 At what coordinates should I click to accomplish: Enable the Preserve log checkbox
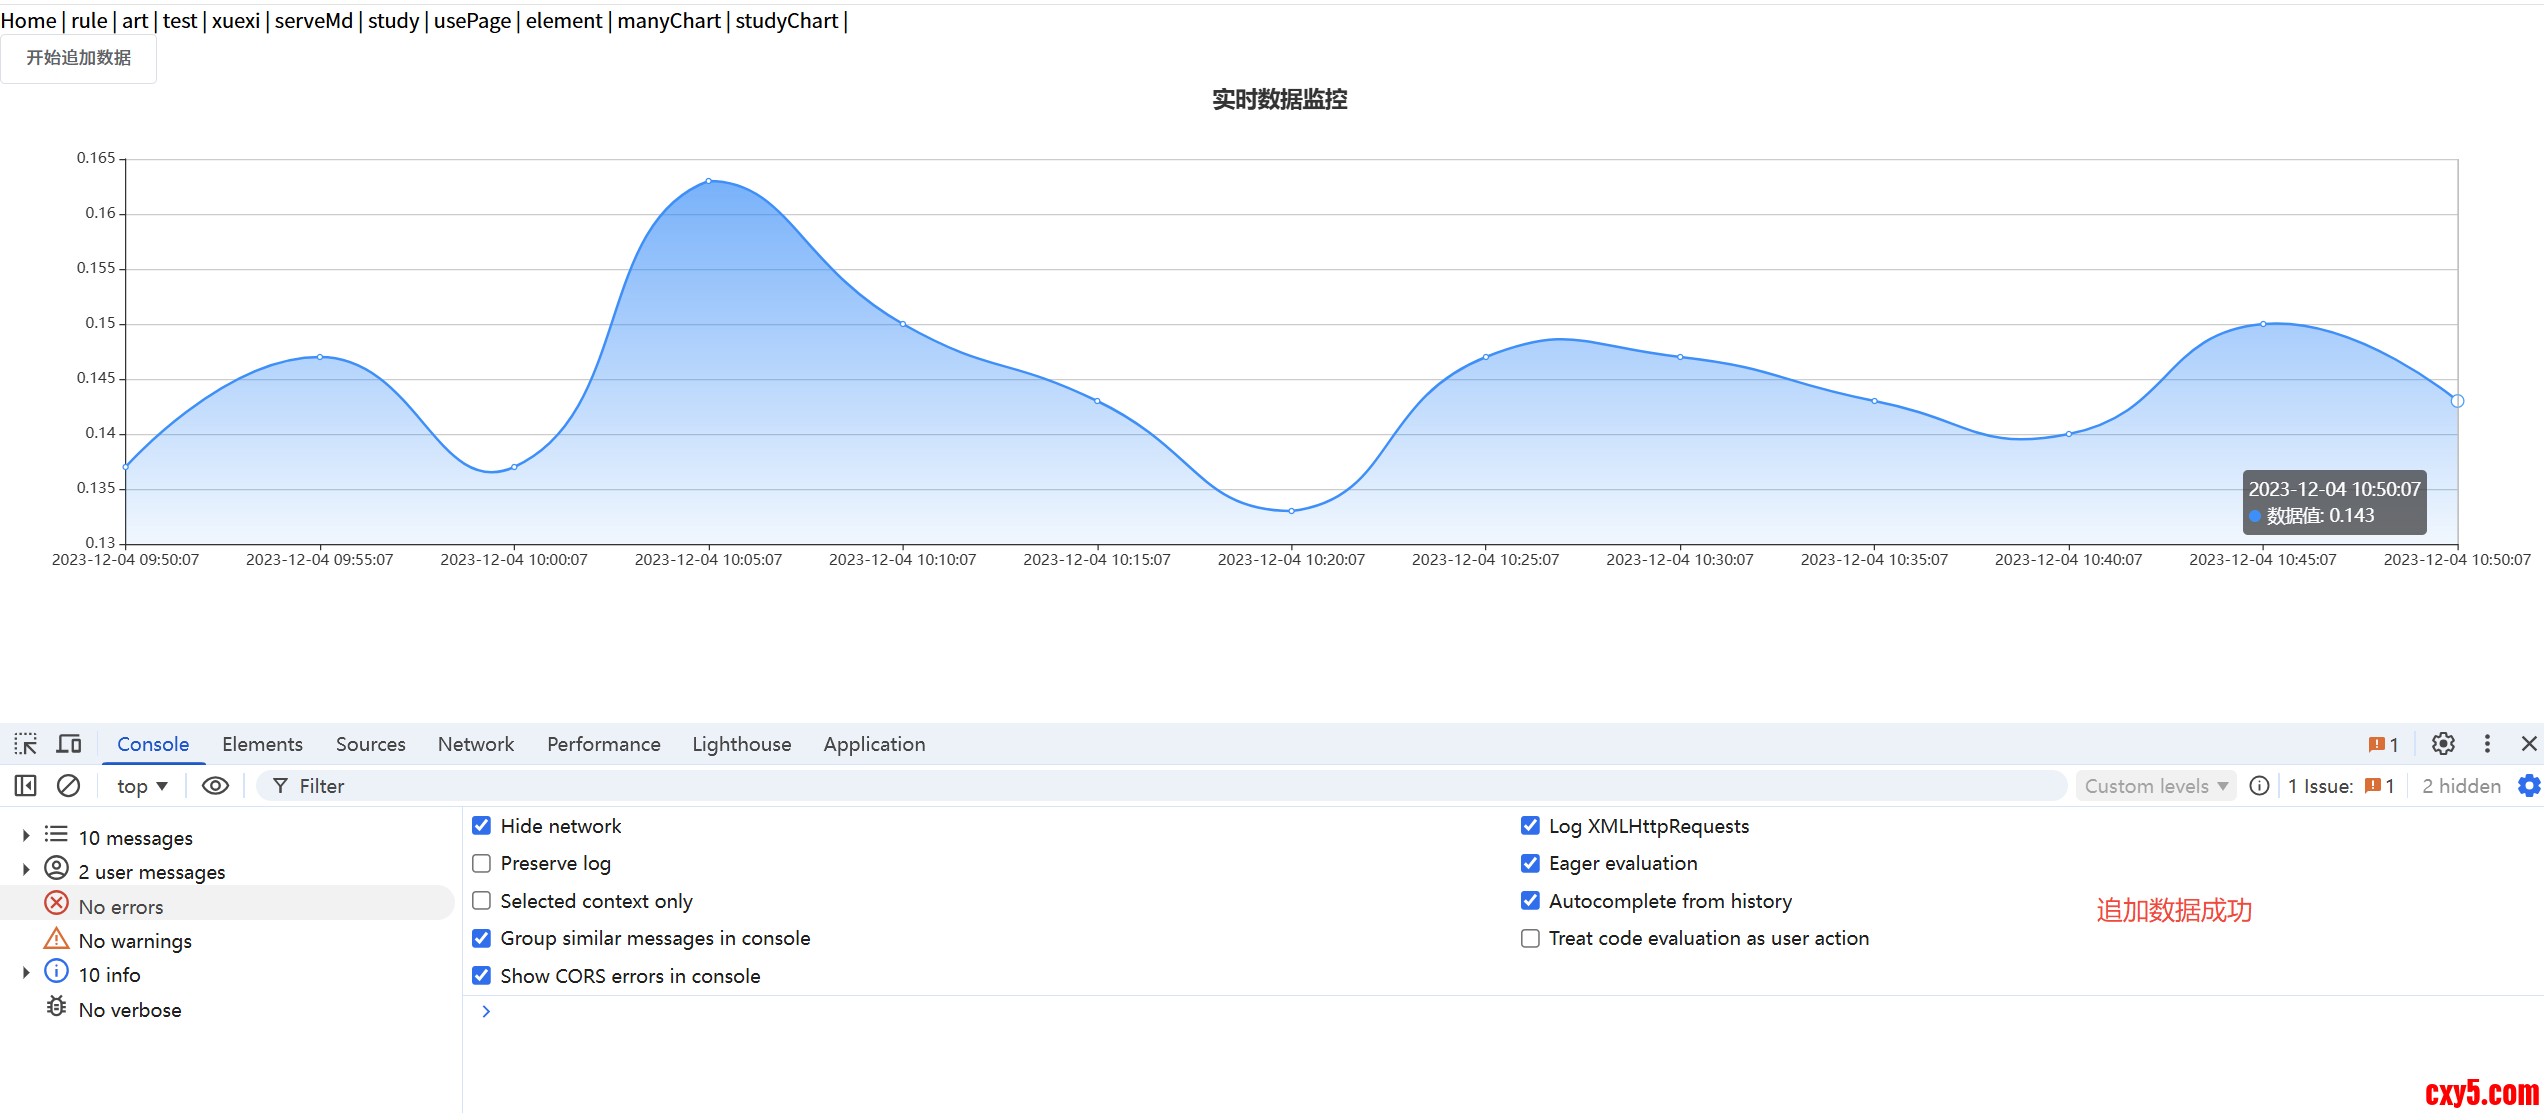coord(482,863)
